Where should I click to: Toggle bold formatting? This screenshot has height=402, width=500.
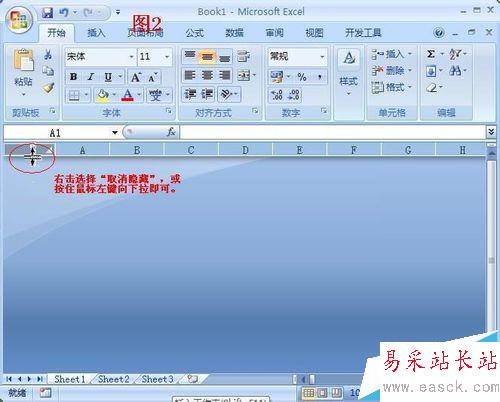point(74,77)
